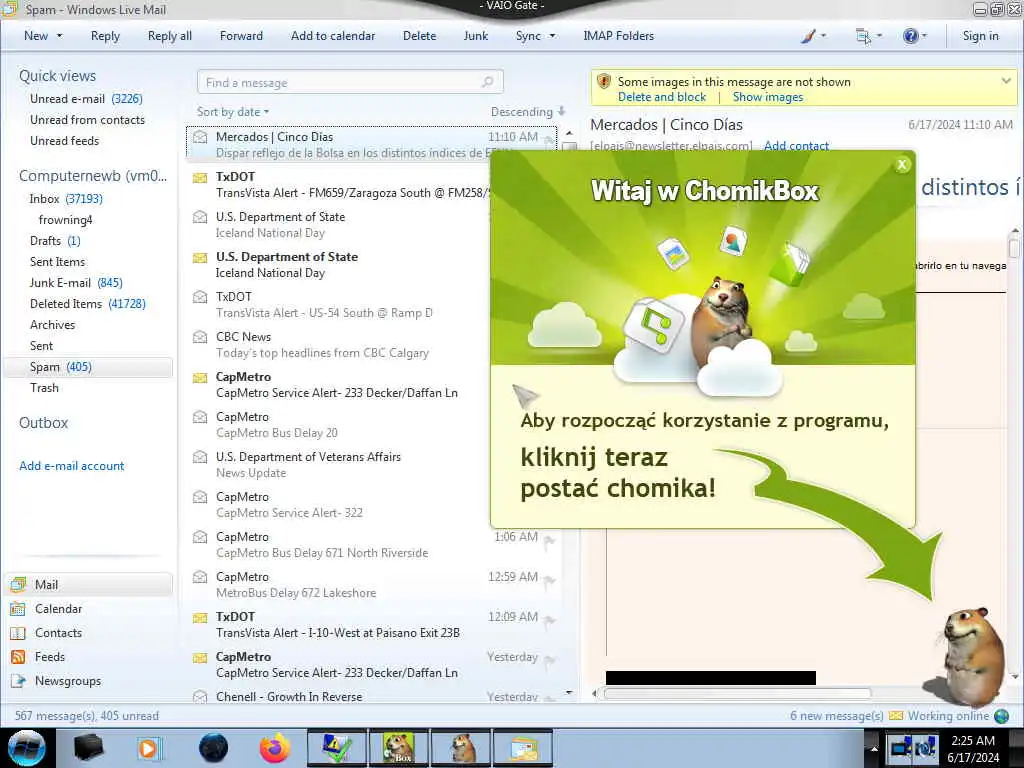Open Windows Media Player taskbar icon

coord(150,748)
